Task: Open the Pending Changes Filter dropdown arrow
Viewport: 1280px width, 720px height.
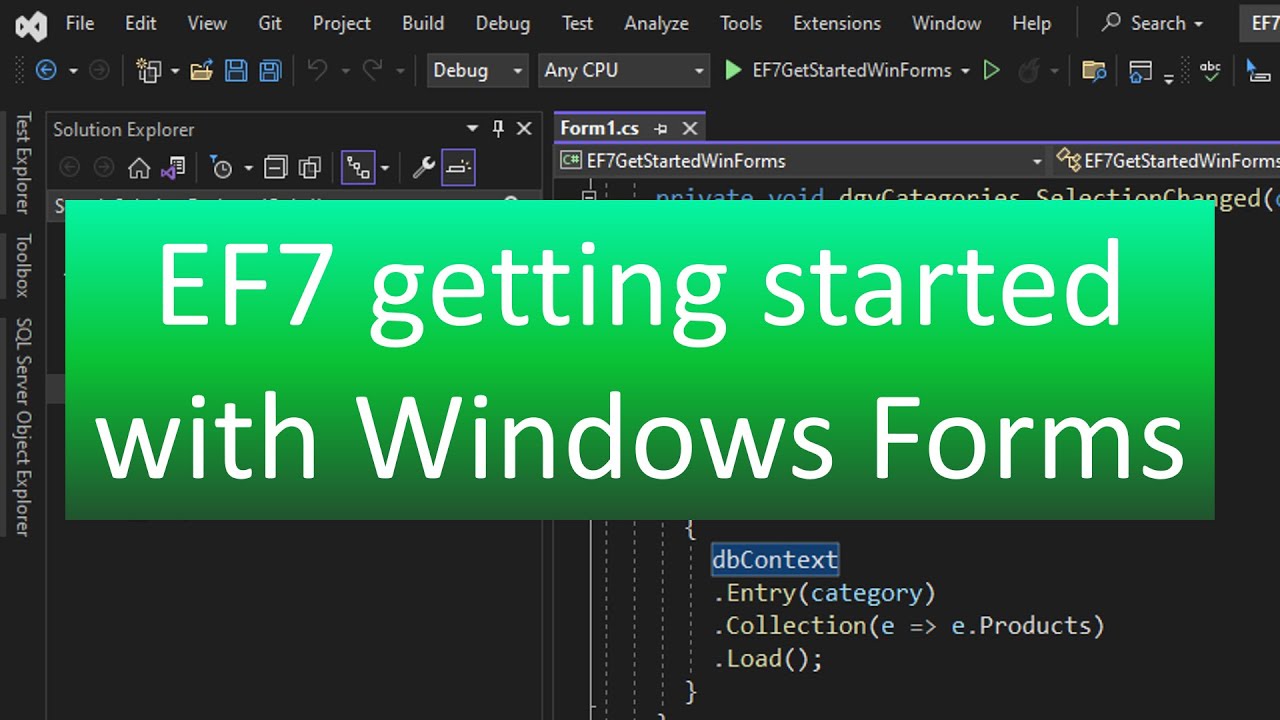Action: coord(248,168)
